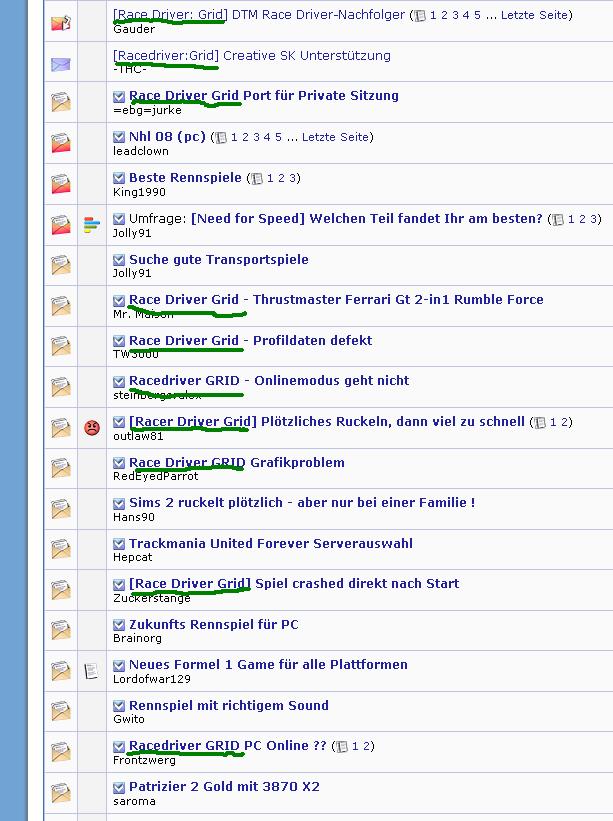Click author name 'leadclown'
The height and width of the screenshot is (821, 613).
[x=141, y=151]
